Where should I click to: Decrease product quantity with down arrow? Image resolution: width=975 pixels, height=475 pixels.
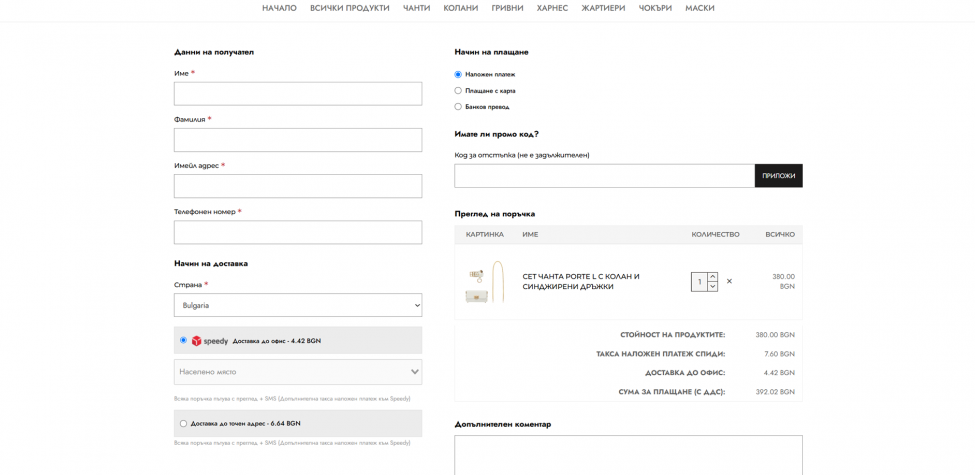[x=713, y=286]
